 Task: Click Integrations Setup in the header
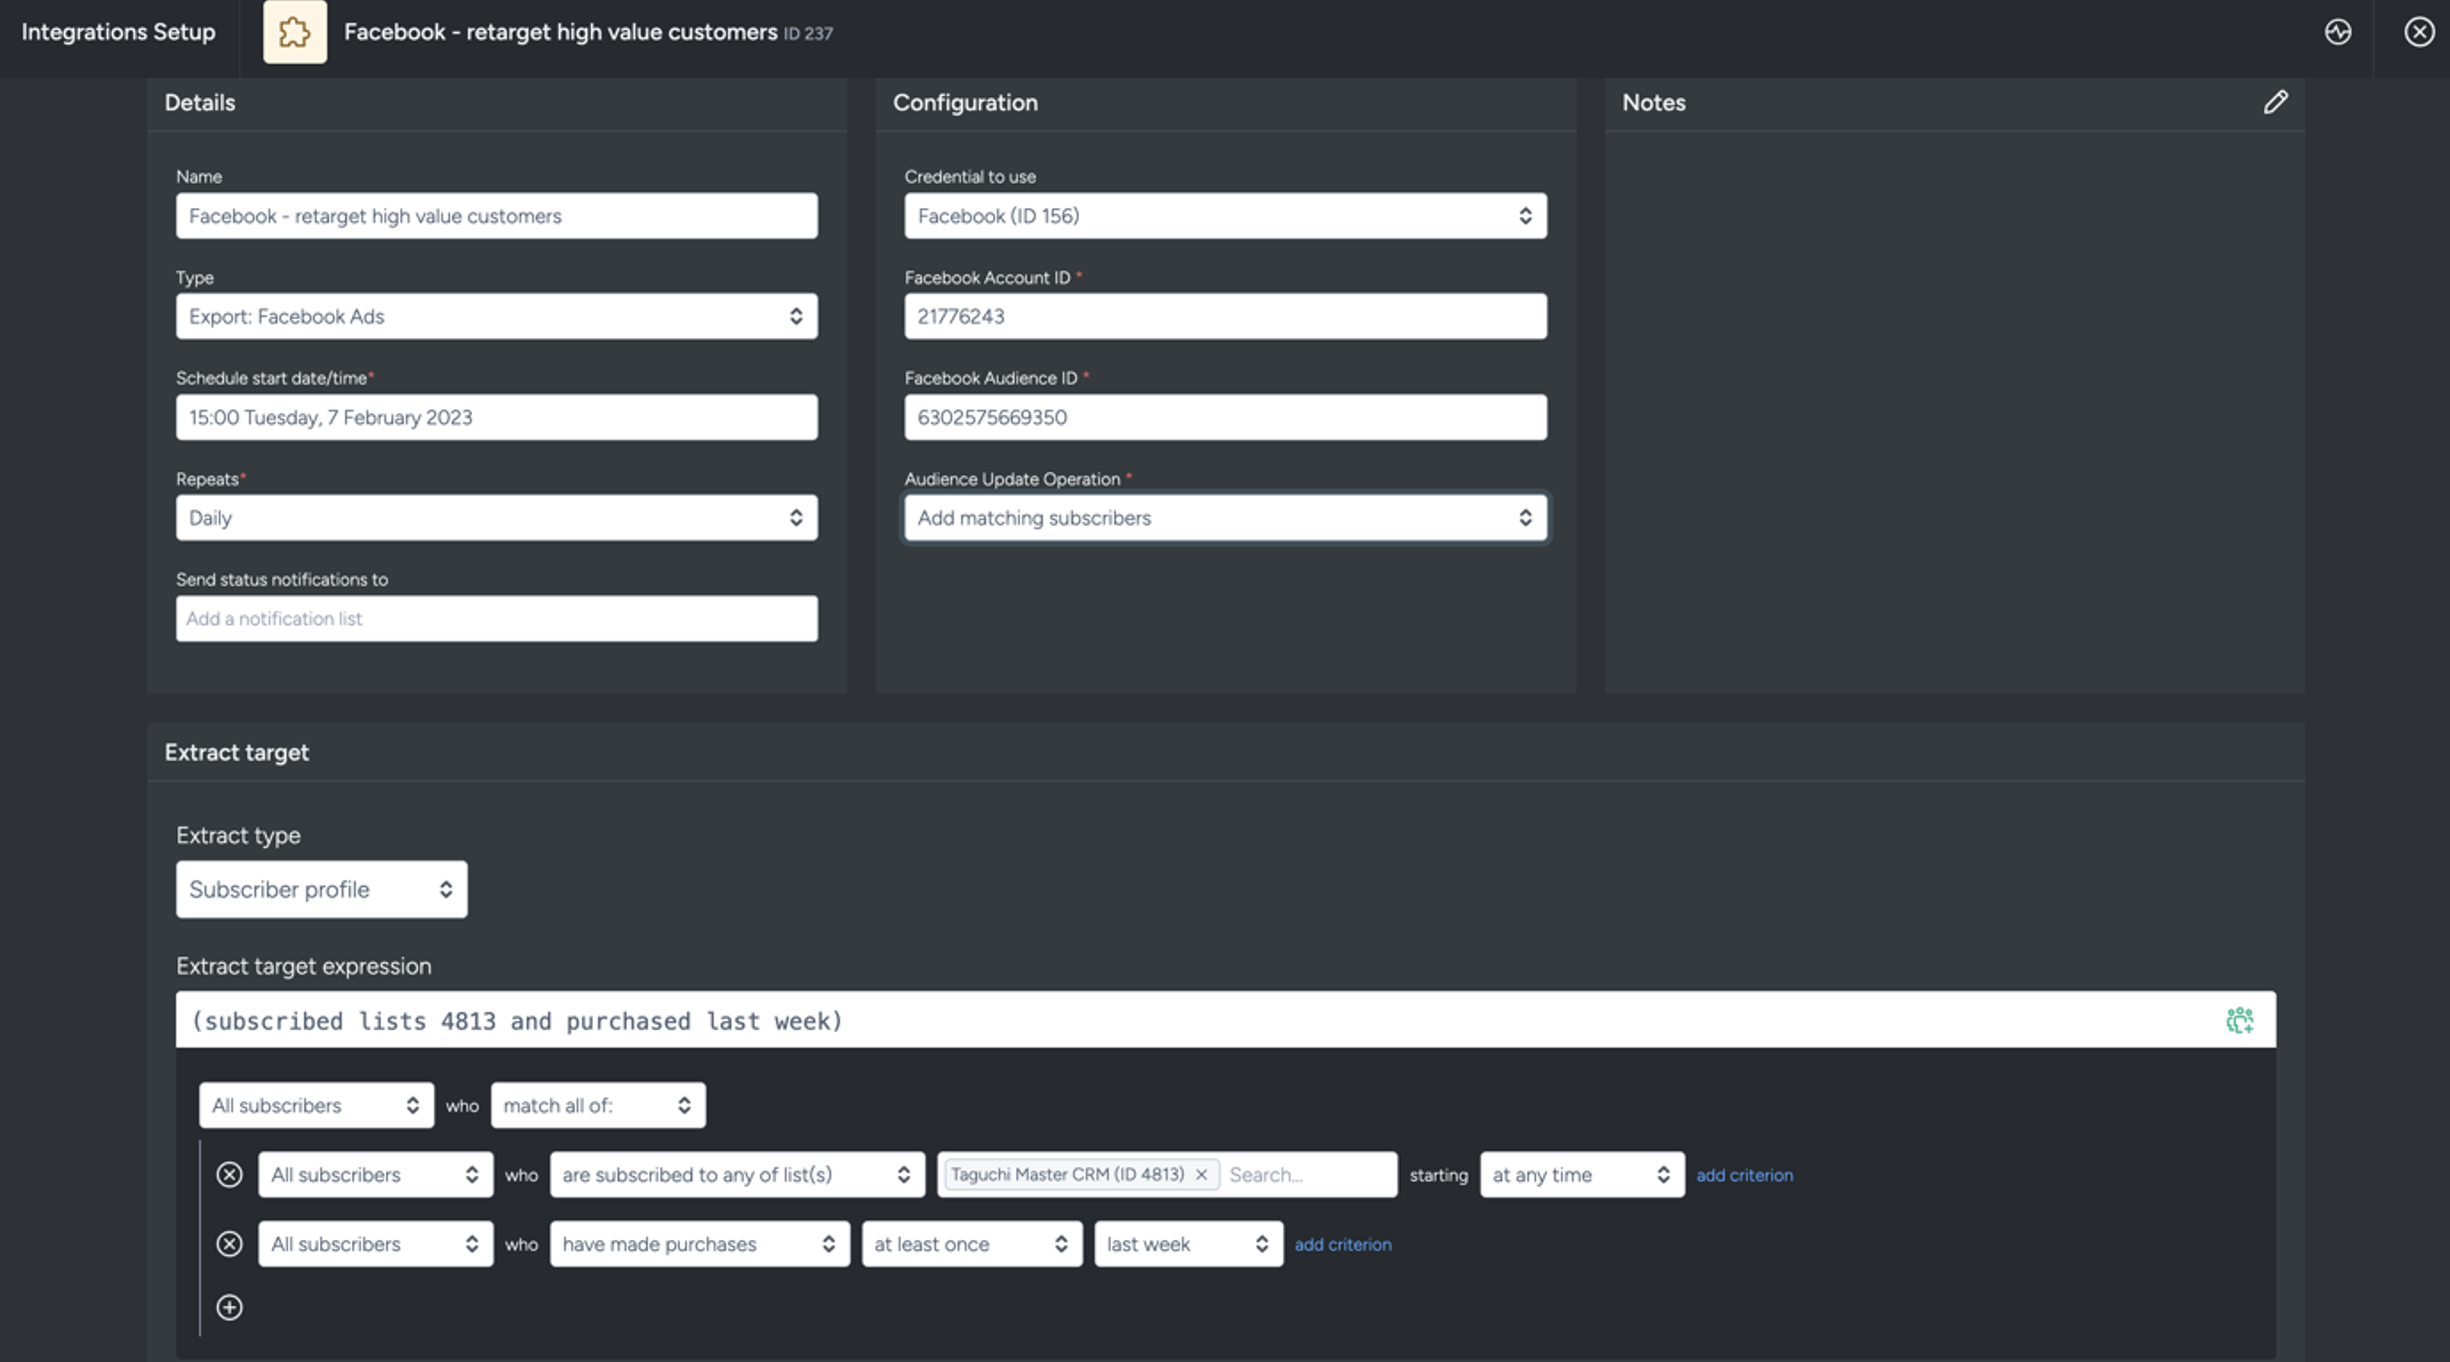[118, 32]
